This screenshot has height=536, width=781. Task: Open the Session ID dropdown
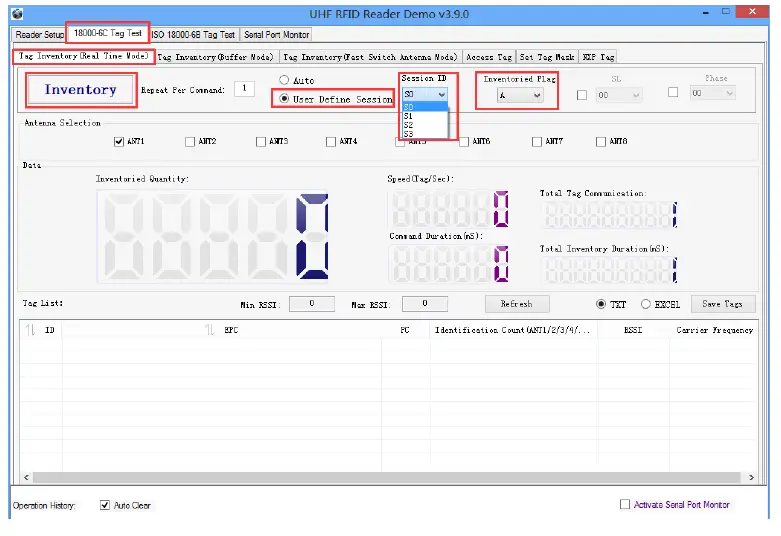tap(424, 94)
